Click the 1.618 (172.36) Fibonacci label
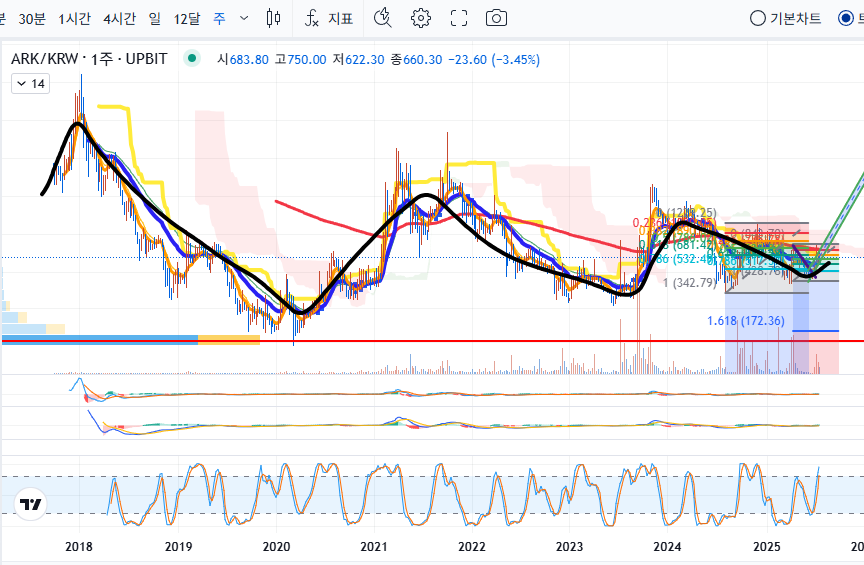 coord(746,321)
